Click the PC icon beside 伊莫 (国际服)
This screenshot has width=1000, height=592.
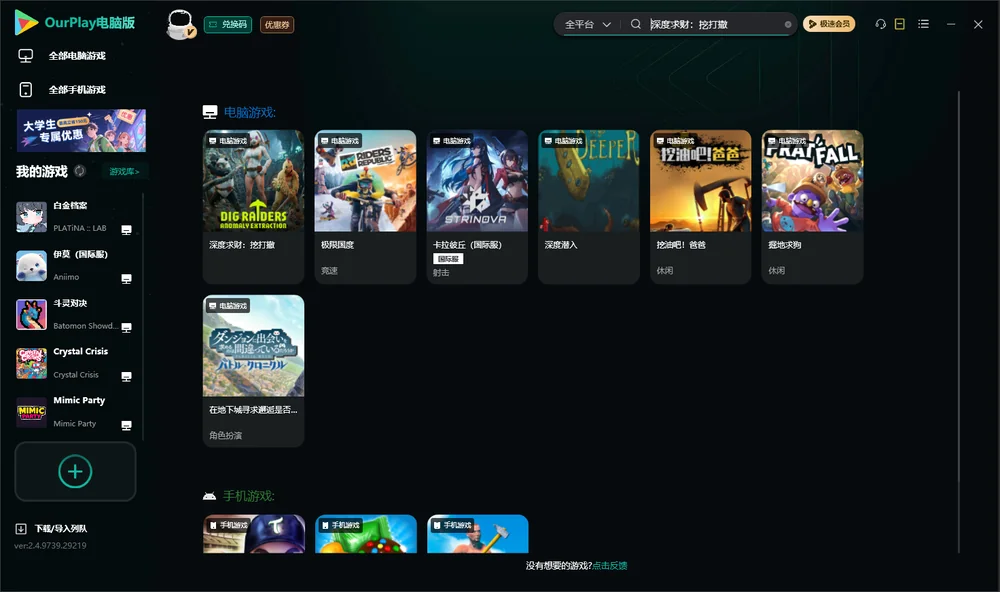[x=126, y=279]
